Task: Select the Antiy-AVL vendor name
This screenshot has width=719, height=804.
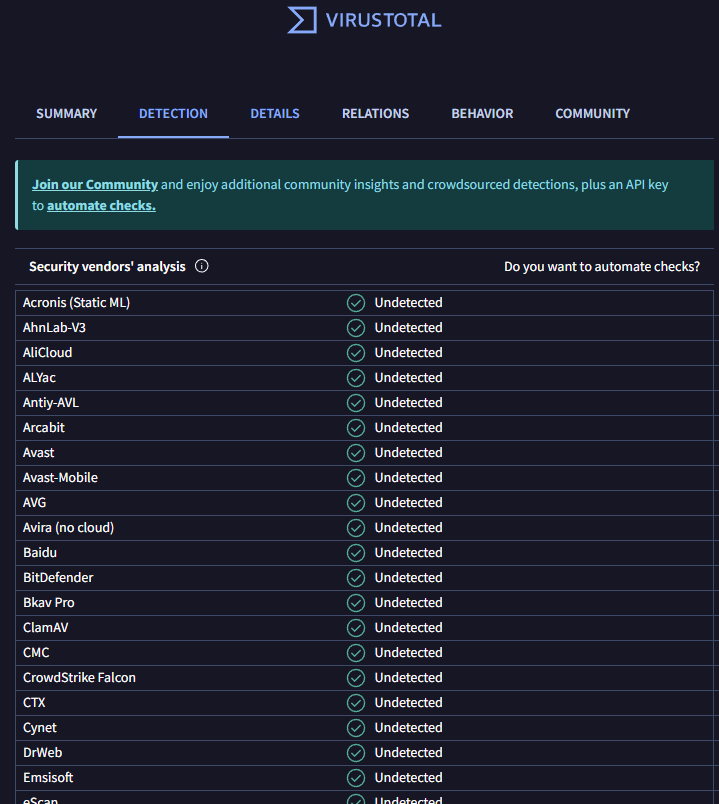Action: click(51, 403)
